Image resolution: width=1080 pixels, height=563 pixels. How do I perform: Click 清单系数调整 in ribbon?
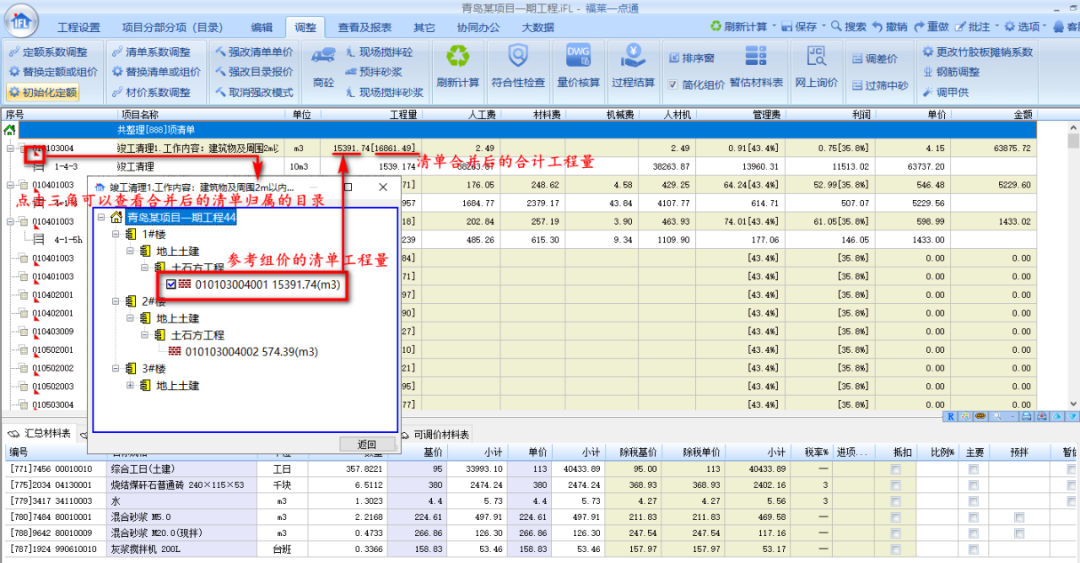(x=151, y=52)
